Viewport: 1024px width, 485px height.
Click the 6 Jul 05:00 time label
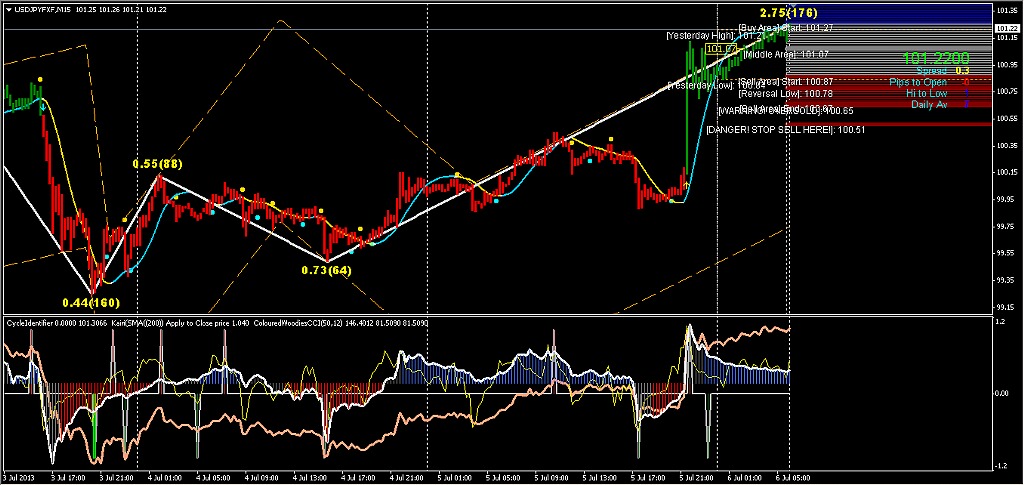(793, 477)
